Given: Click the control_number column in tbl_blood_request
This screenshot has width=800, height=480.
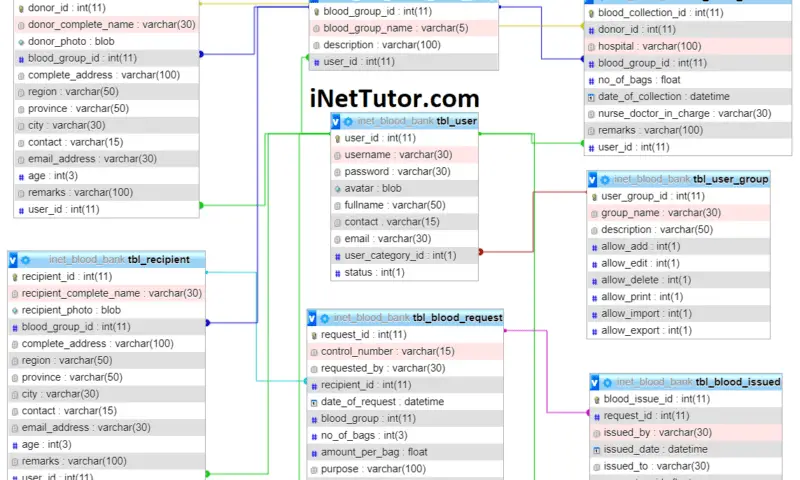Looking at the screenshot, I should pos(388,351).
